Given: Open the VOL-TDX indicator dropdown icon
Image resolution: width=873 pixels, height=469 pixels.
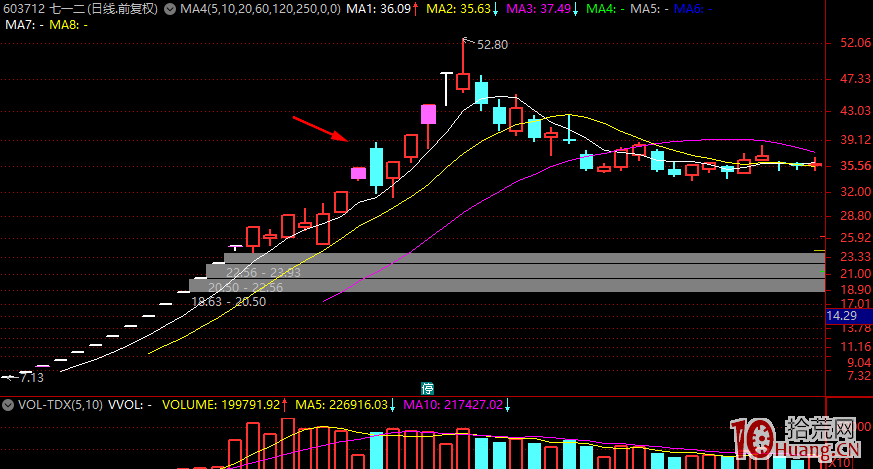Looking at the screenshot, I should [x=8, y=405].
